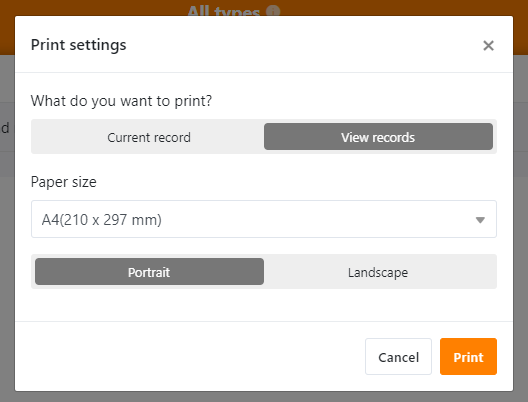Click the 'What do you want to print?' label
The image size is (528, 402).
(122, 101)
